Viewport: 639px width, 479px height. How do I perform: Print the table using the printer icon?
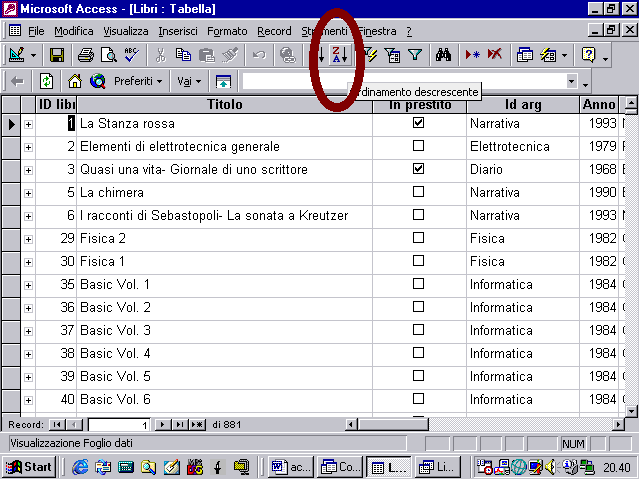point(86,55)
